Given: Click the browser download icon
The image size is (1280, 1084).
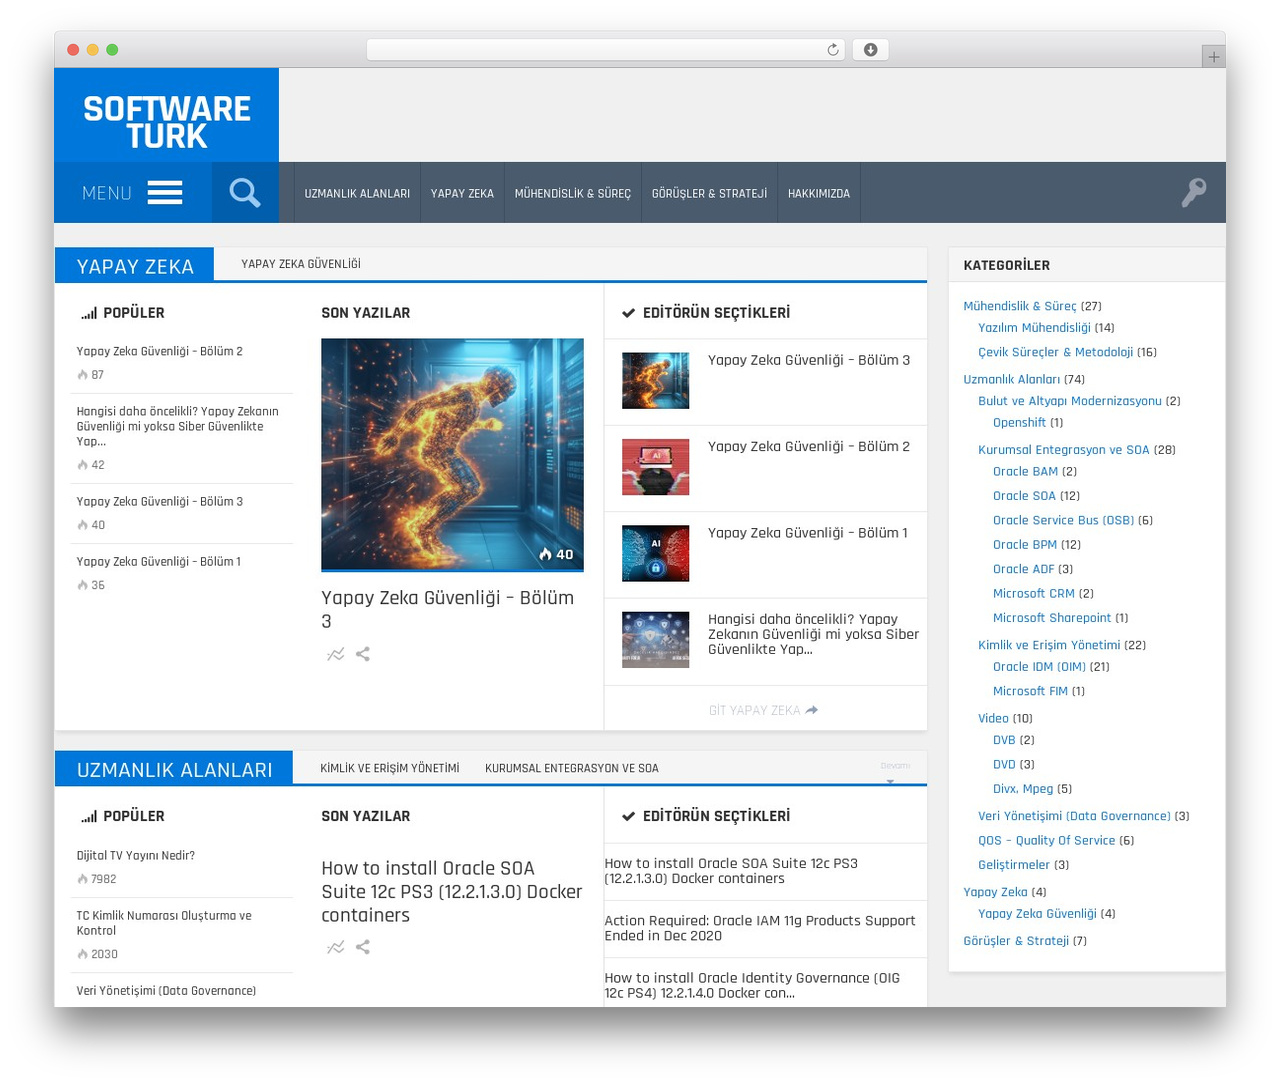Looking at the screenshot, I should click(871, 50).
